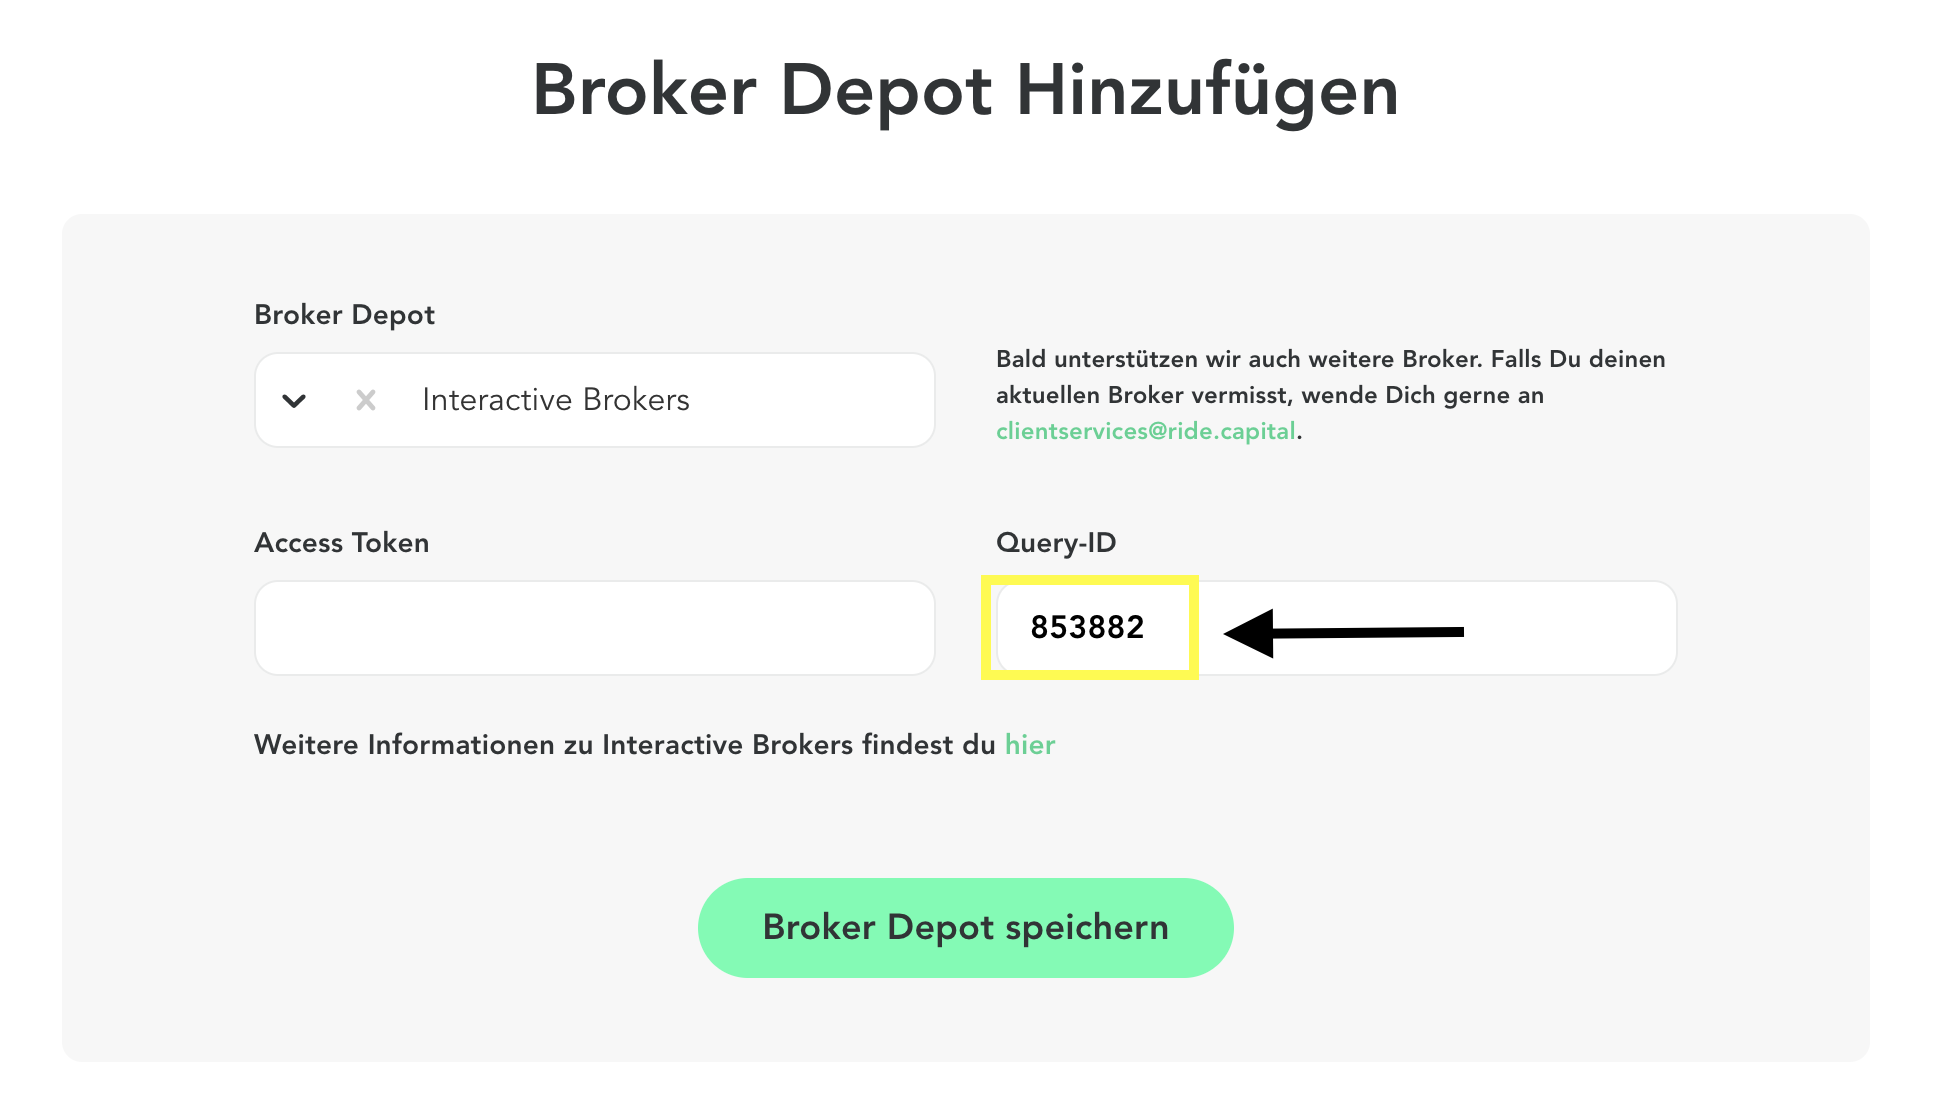Click the "Broker Depot" field label
The height and width of the screenshot is (1096, 1946).
[x=344, y=315]
